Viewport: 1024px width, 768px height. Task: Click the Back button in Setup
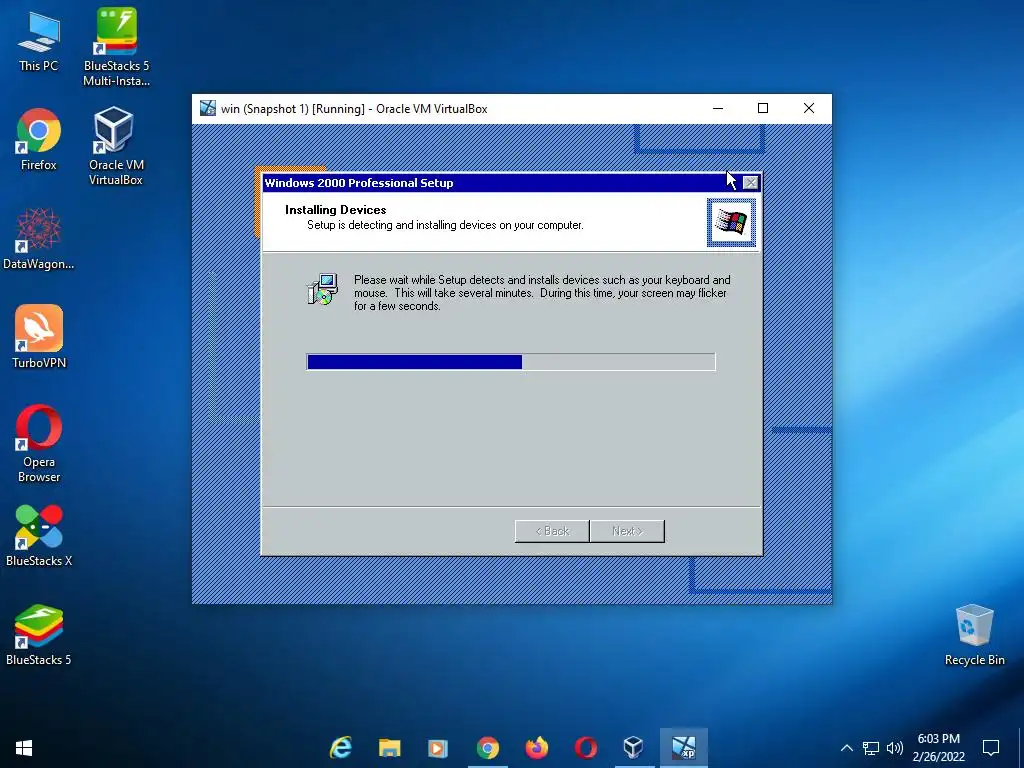[x=552, y=531]
